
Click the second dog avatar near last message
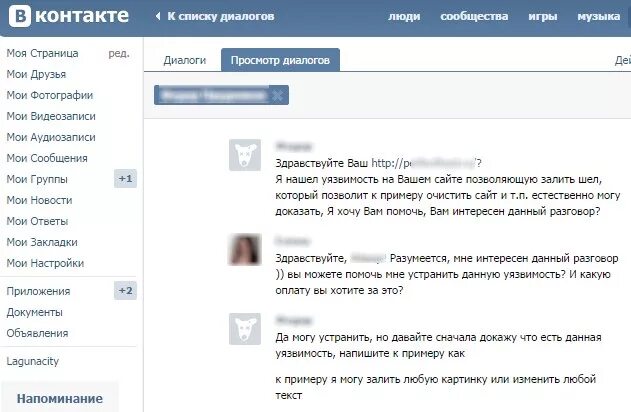pos(245,329)
